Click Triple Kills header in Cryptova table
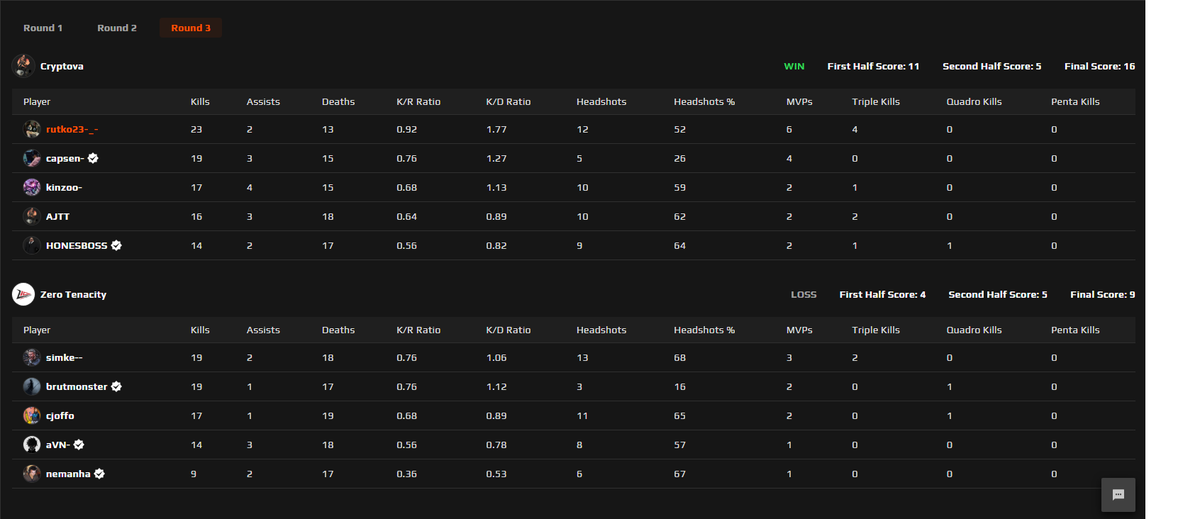This screenshot has width=1200, height=519. pyautogui.click(x=876, y=102)
